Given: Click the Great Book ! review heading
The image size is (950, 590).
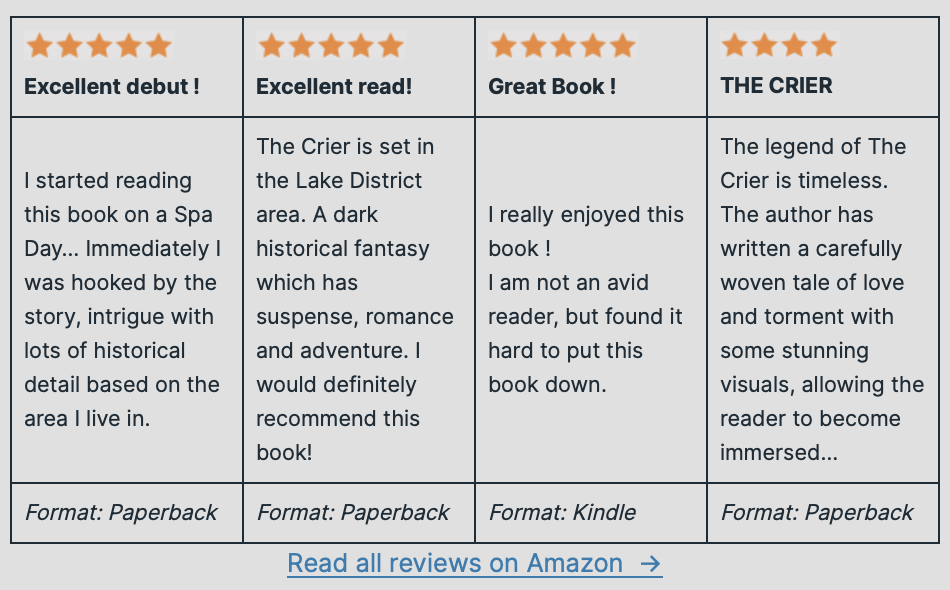Looking at the screenshot, I should pyautogui.click(x=552, y=87).
